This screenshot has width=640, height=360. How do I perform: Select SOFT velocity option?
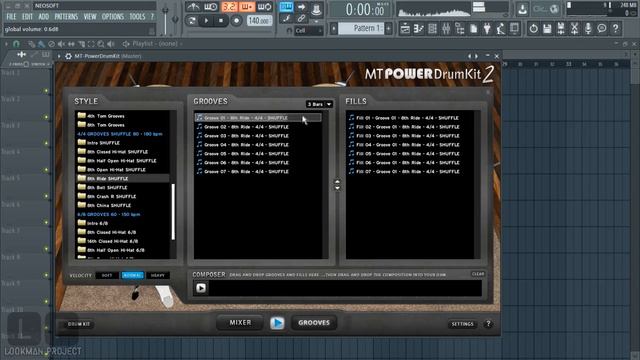click(x=107, y=276)
